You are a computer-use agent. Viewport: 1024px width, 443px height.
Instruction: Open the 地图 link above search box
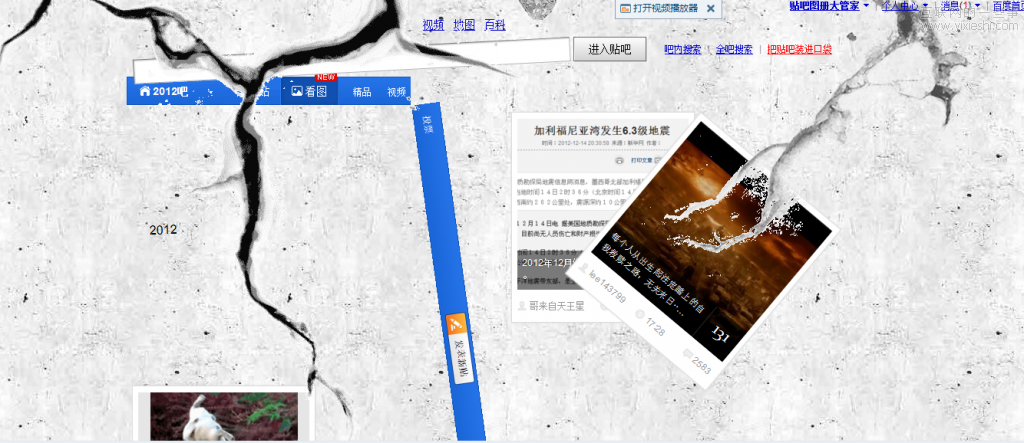[x=464, y=25]
